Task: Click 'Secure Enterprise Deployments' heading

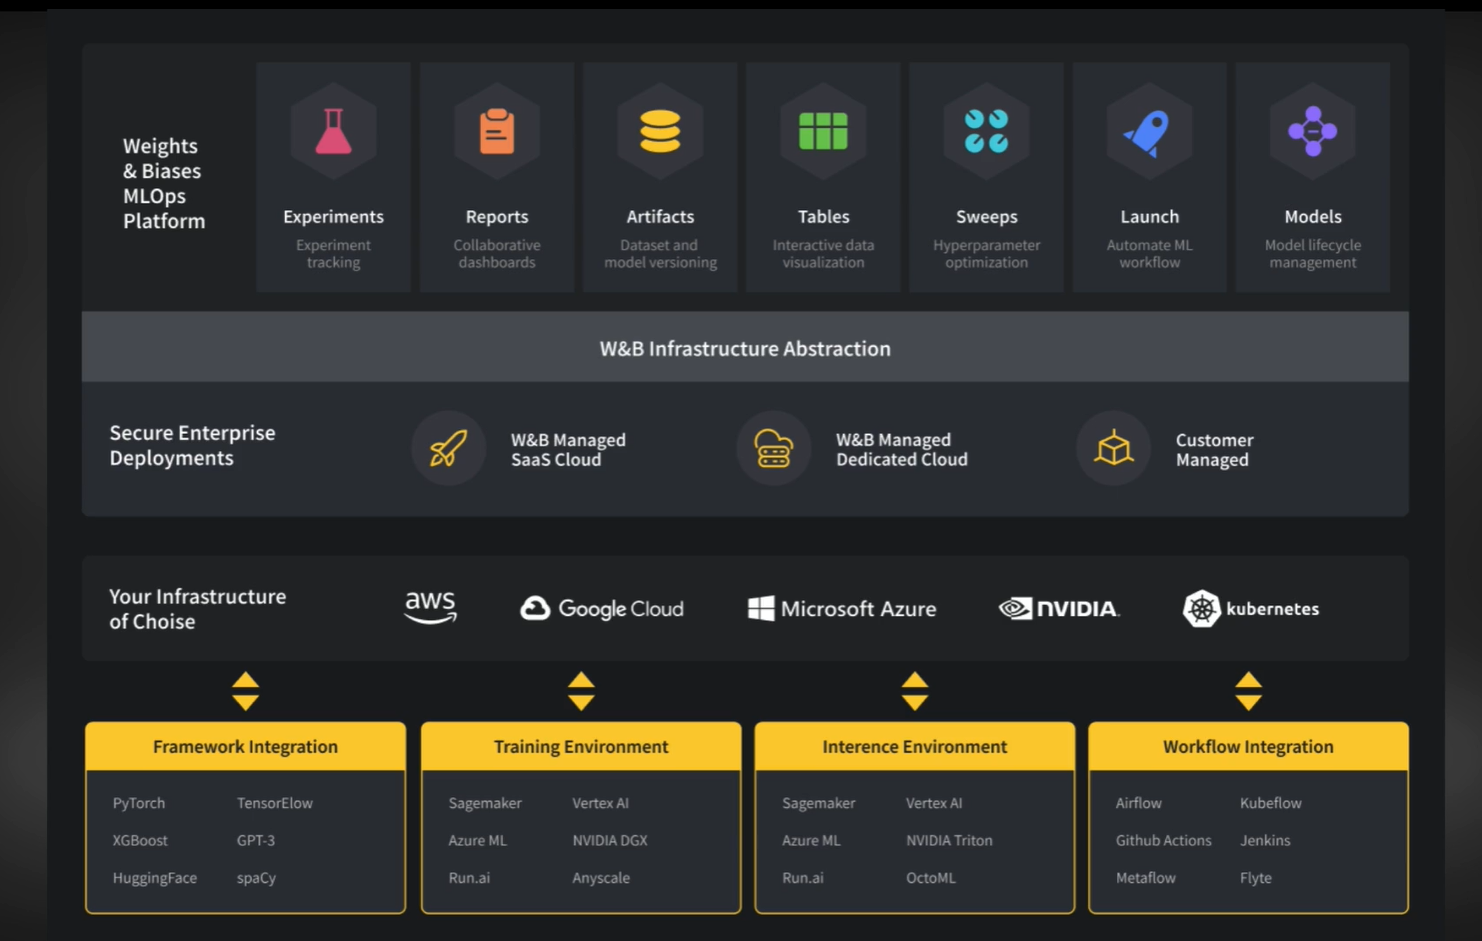Action: click(x=192, y=445)
